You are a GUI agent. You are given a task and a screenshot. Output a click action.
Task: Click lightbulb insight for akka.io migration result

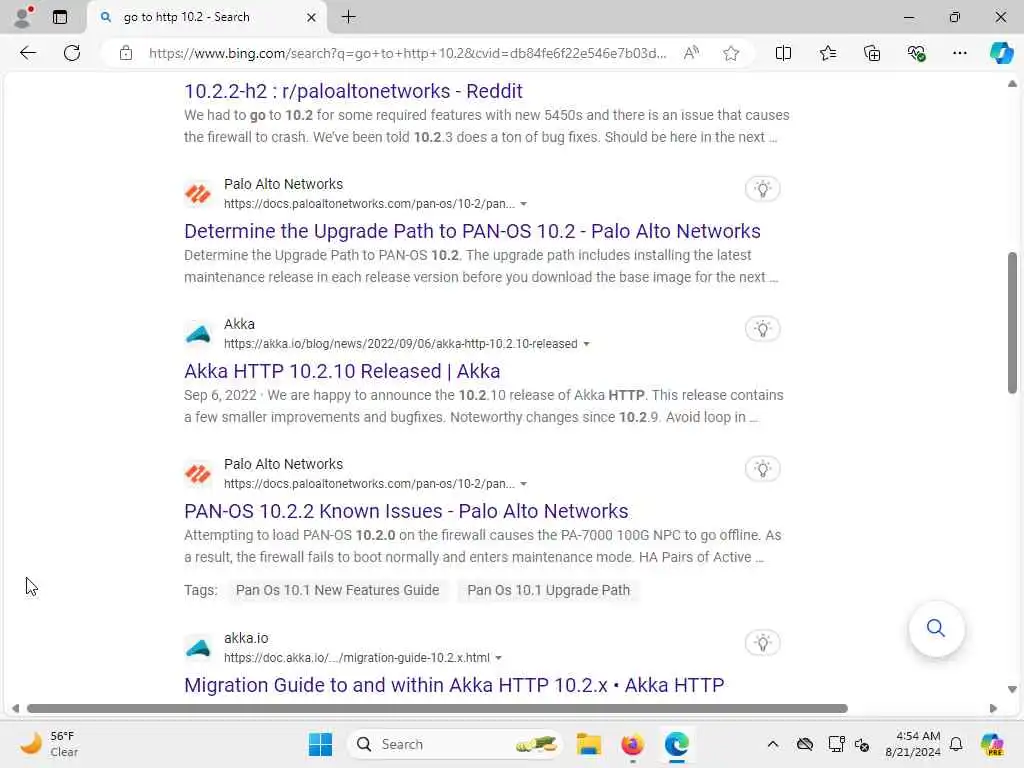(x=762, y=643)
